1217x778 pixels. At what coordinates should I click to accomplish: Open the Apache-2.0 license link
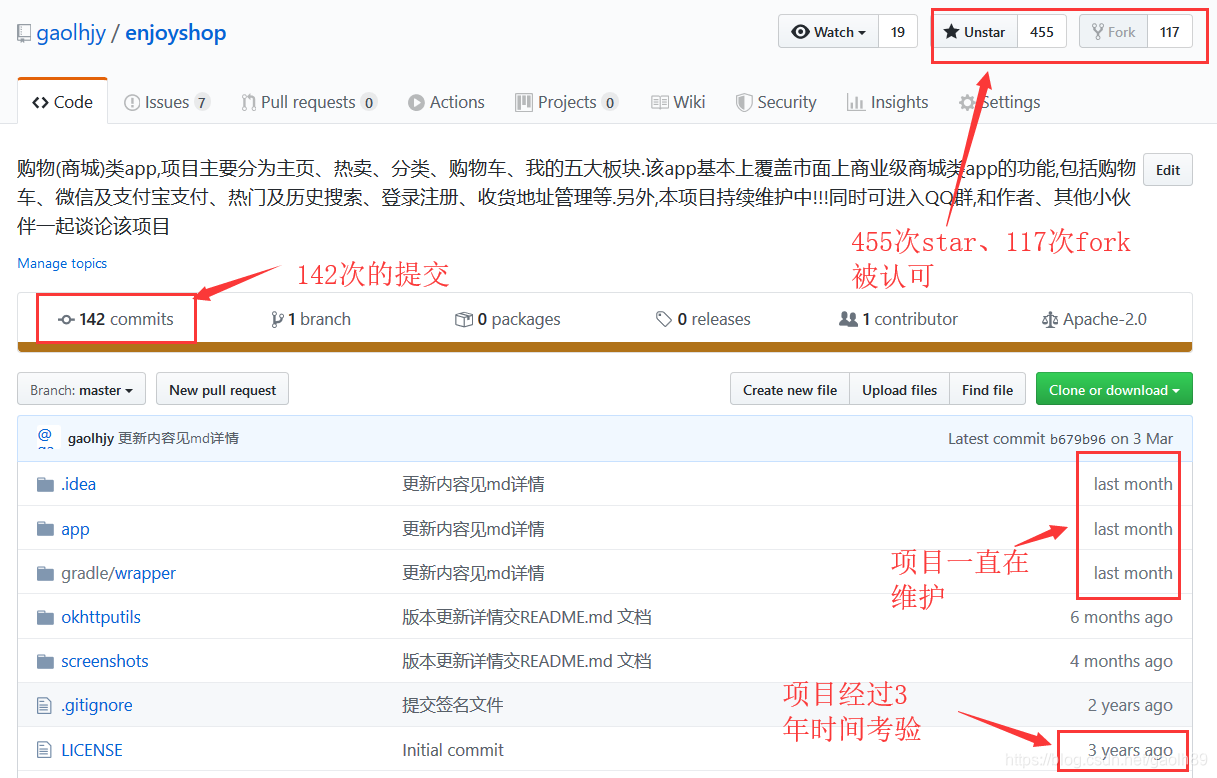point(1094,319)
